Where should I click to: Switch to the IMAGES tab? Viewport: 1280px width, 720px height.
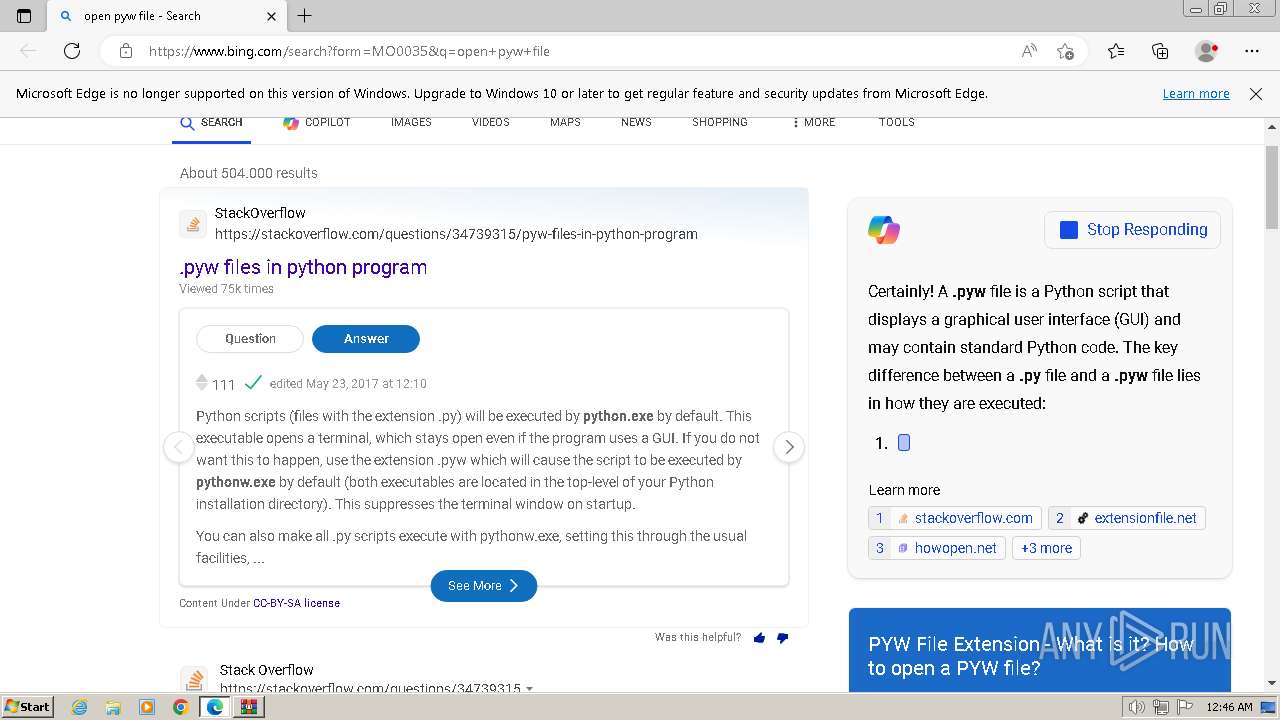point(411,122)
